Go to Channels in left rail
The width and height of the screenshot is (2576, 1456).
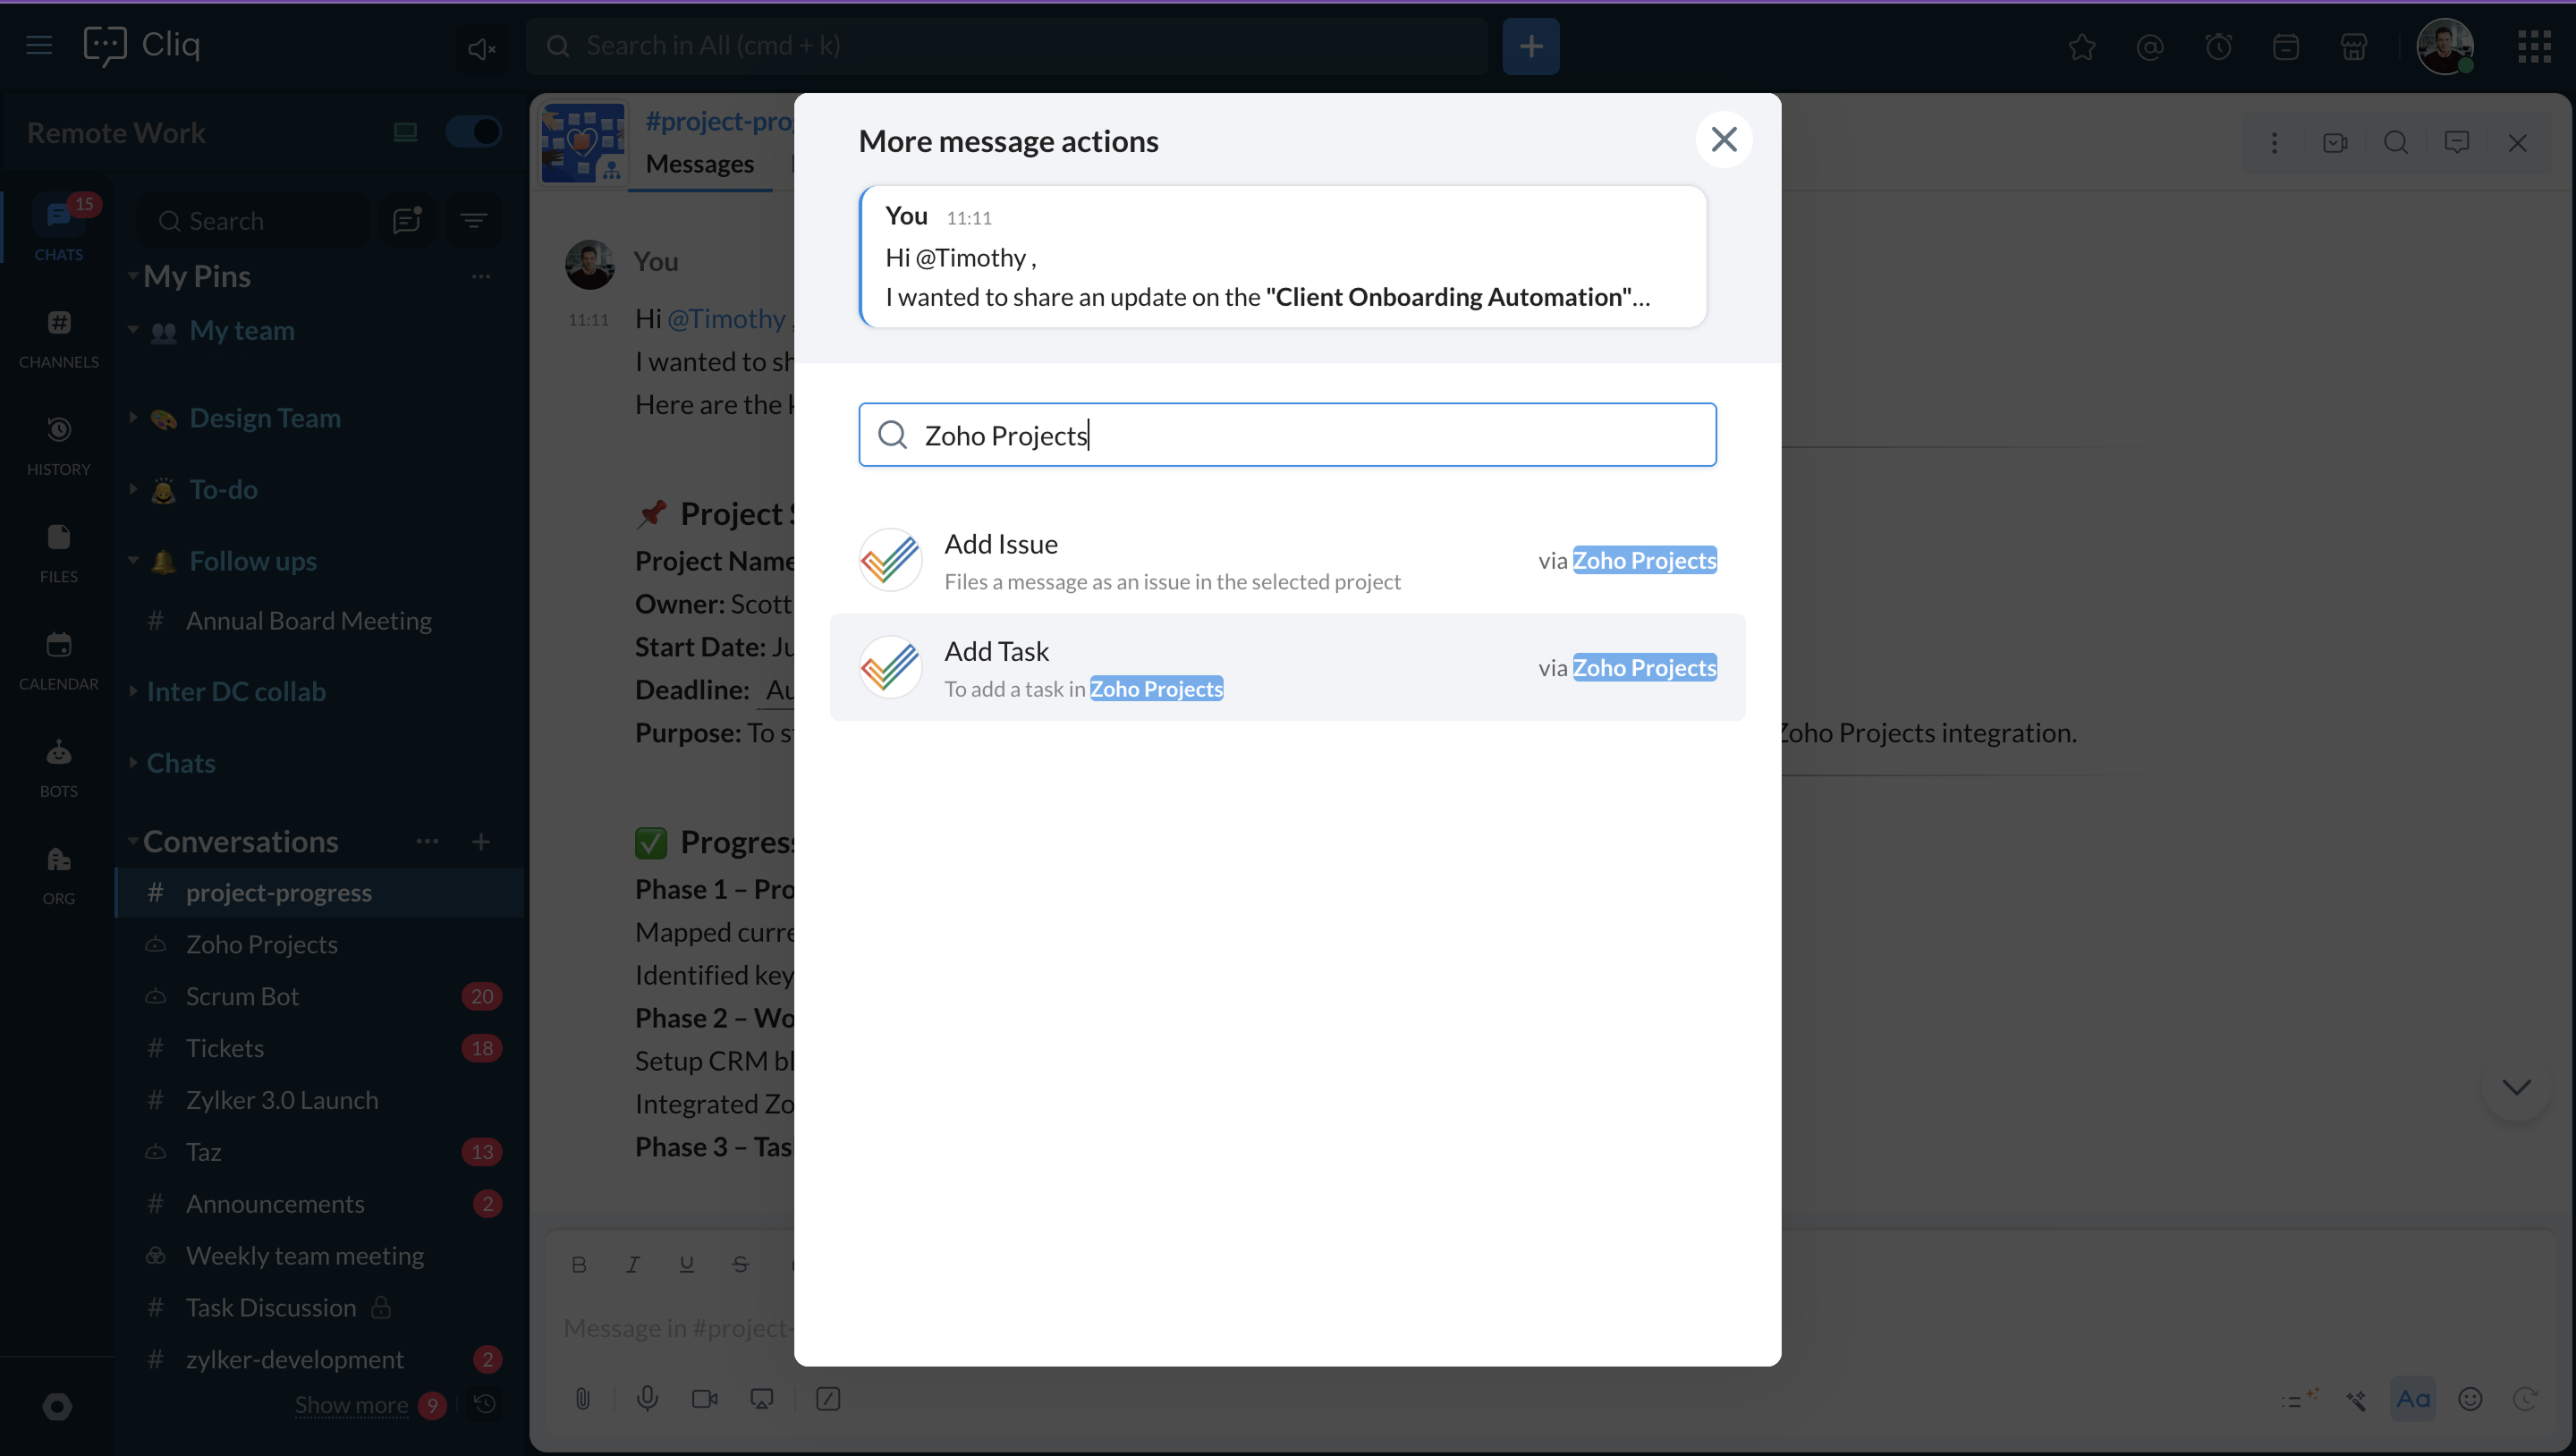(58, 338)
